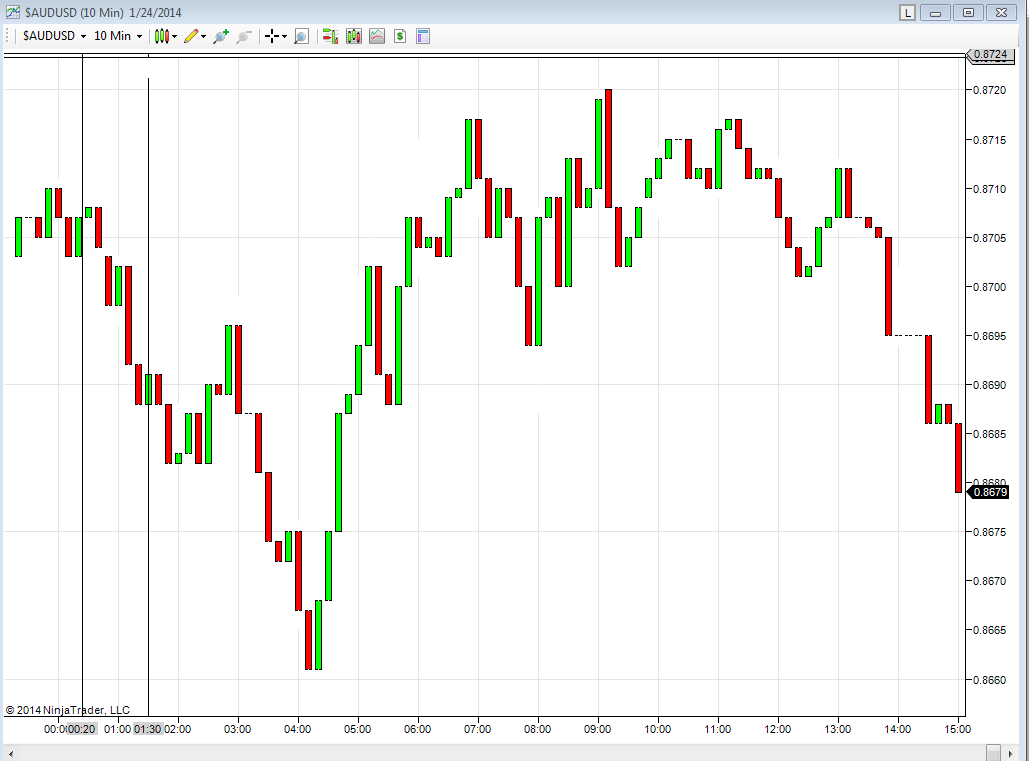
Task: Maximize the $AUDUSD chart window
Action: click(968, 12)
